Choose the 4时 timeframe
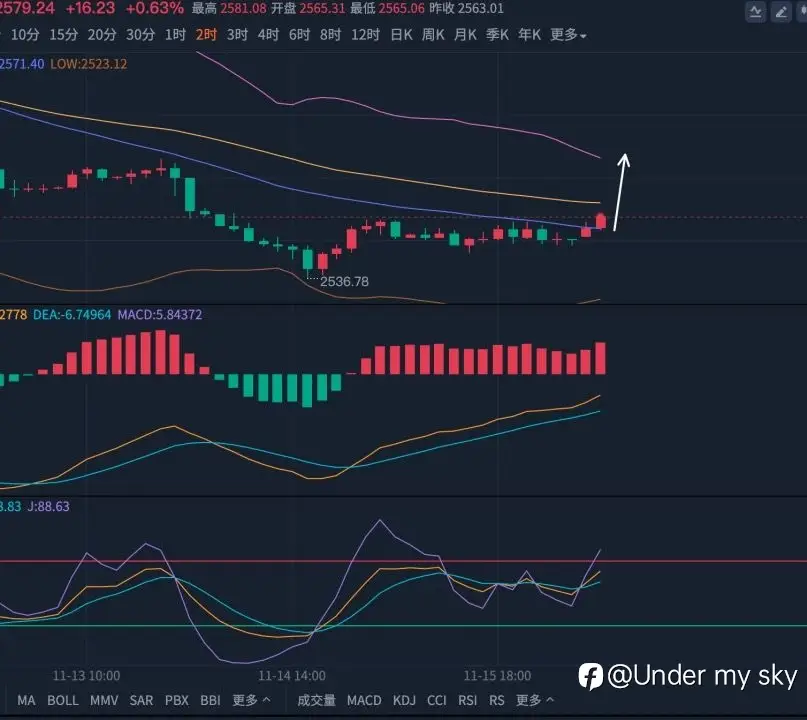 [268, 35]
